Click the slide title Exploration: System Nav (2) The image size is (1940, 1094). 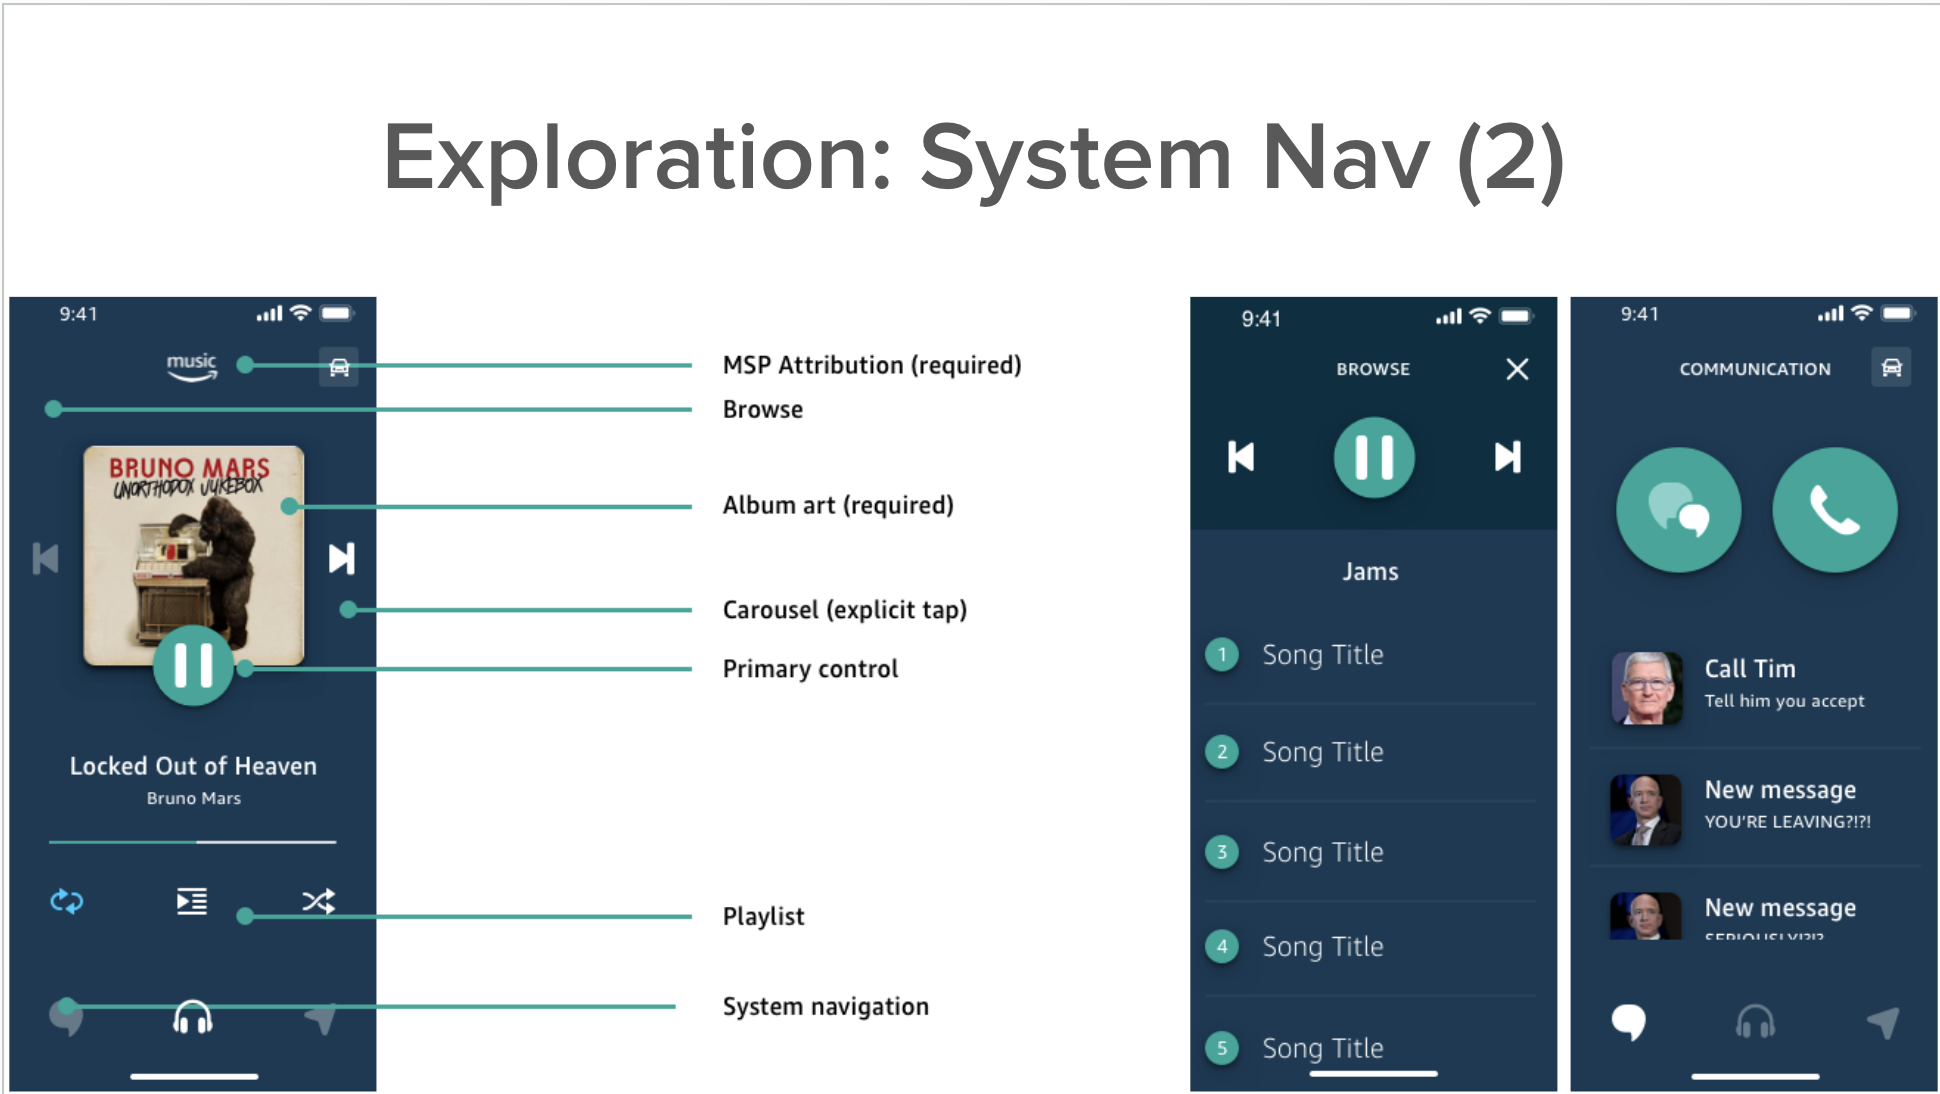974,158
